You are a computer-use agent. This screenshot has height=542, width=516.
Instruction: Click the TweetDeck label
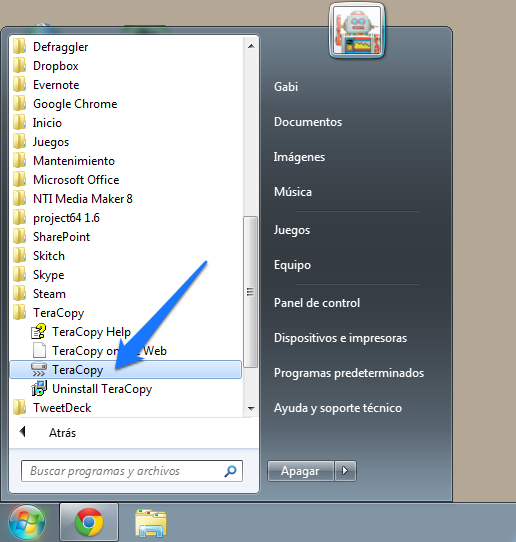(62, 408)
